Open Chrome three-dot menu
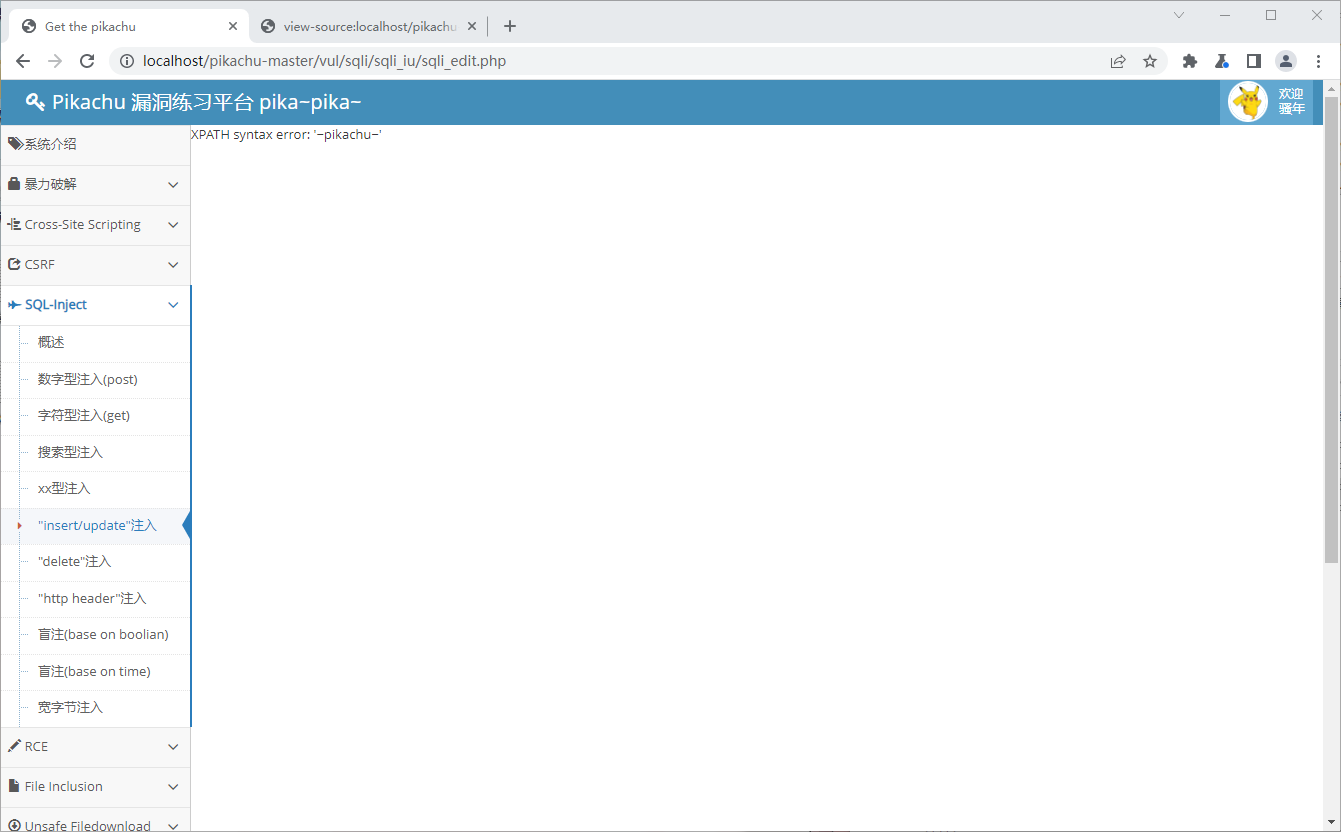The width and height of the screenshot is (1341, 832). pyautogui.click(x=1318, y=61)
